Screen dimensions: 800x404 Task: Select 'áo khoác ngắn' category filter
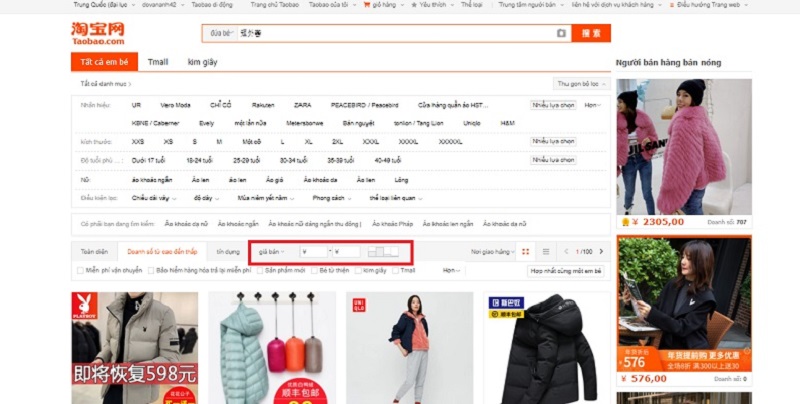tap(152, 180)
